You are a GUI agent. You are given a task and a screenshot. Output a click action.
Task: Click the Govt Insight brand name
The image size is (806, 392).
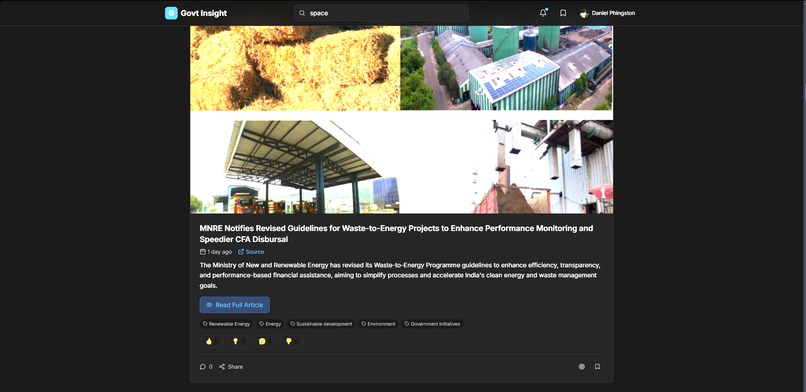pyautogui.click(x=204, y=13)
